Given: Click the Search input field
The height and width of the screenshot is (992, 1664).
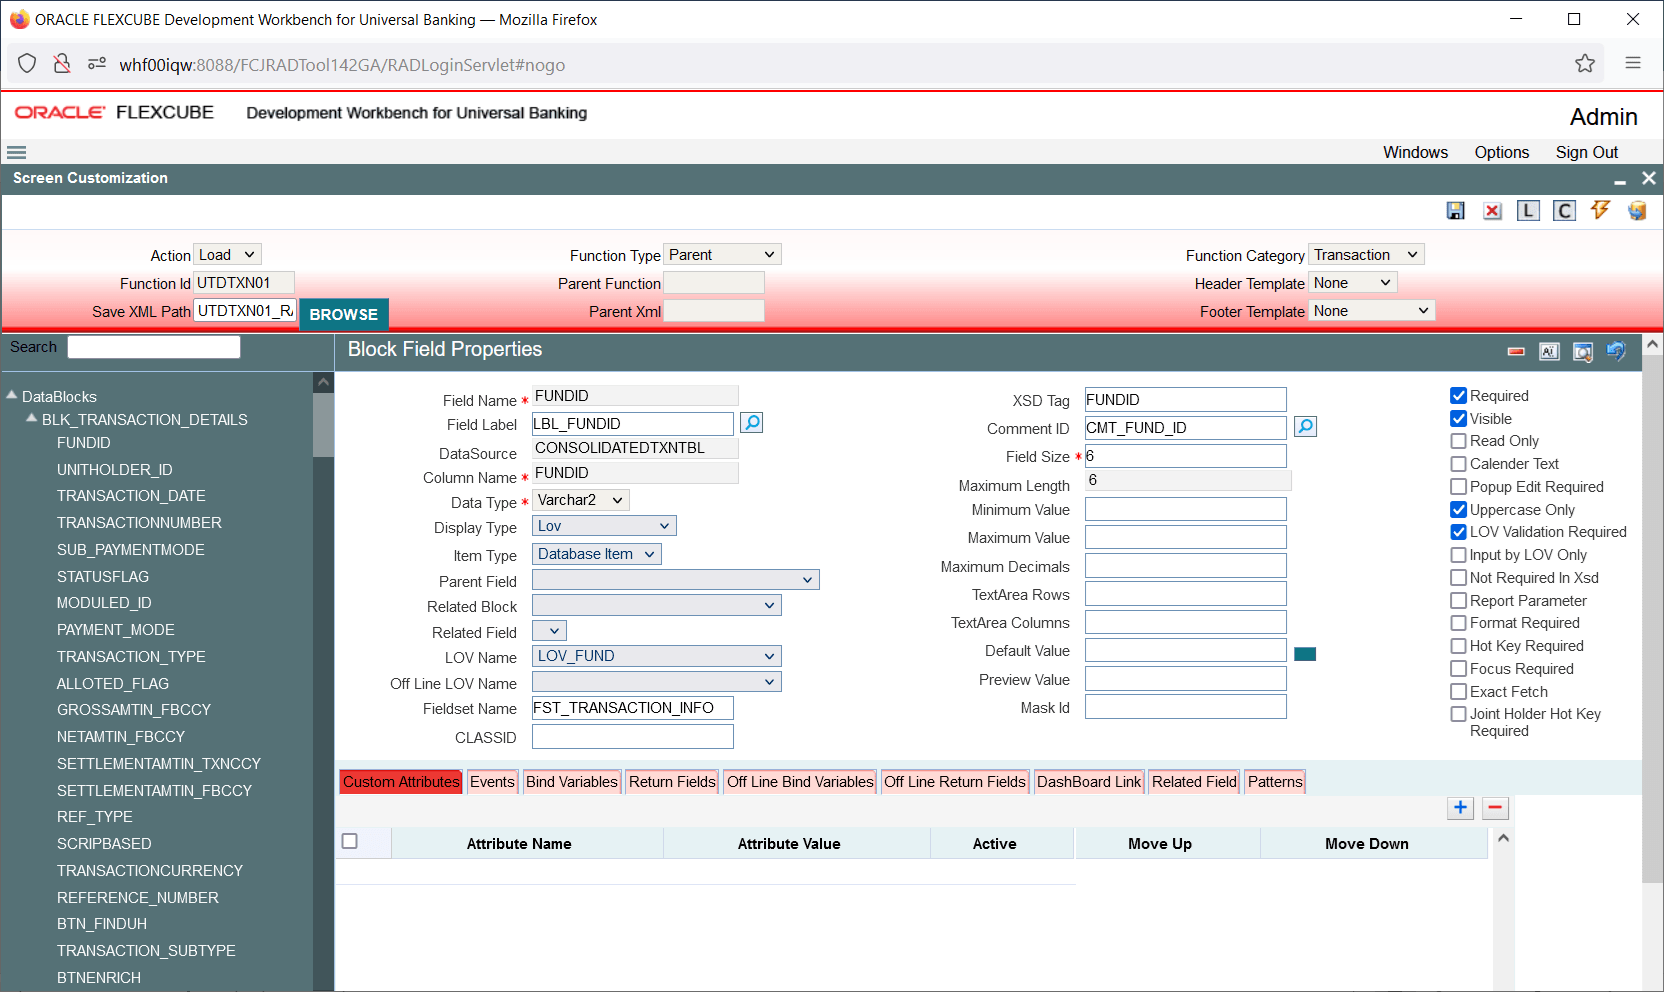Looking at the screenshot, I should 154,347.
